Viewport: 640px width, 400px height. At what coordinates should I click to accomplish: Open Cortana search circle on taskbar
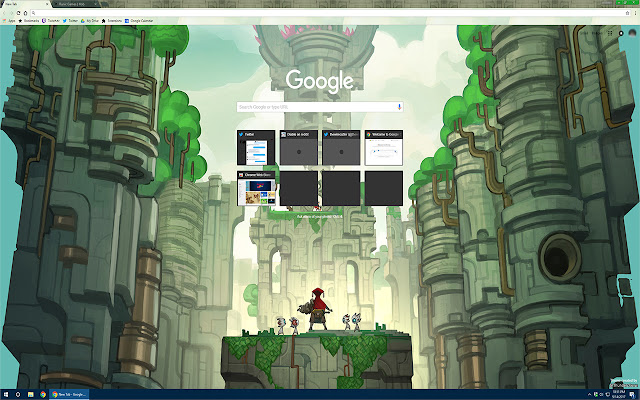pyautogui.click(x=18, y=395)
